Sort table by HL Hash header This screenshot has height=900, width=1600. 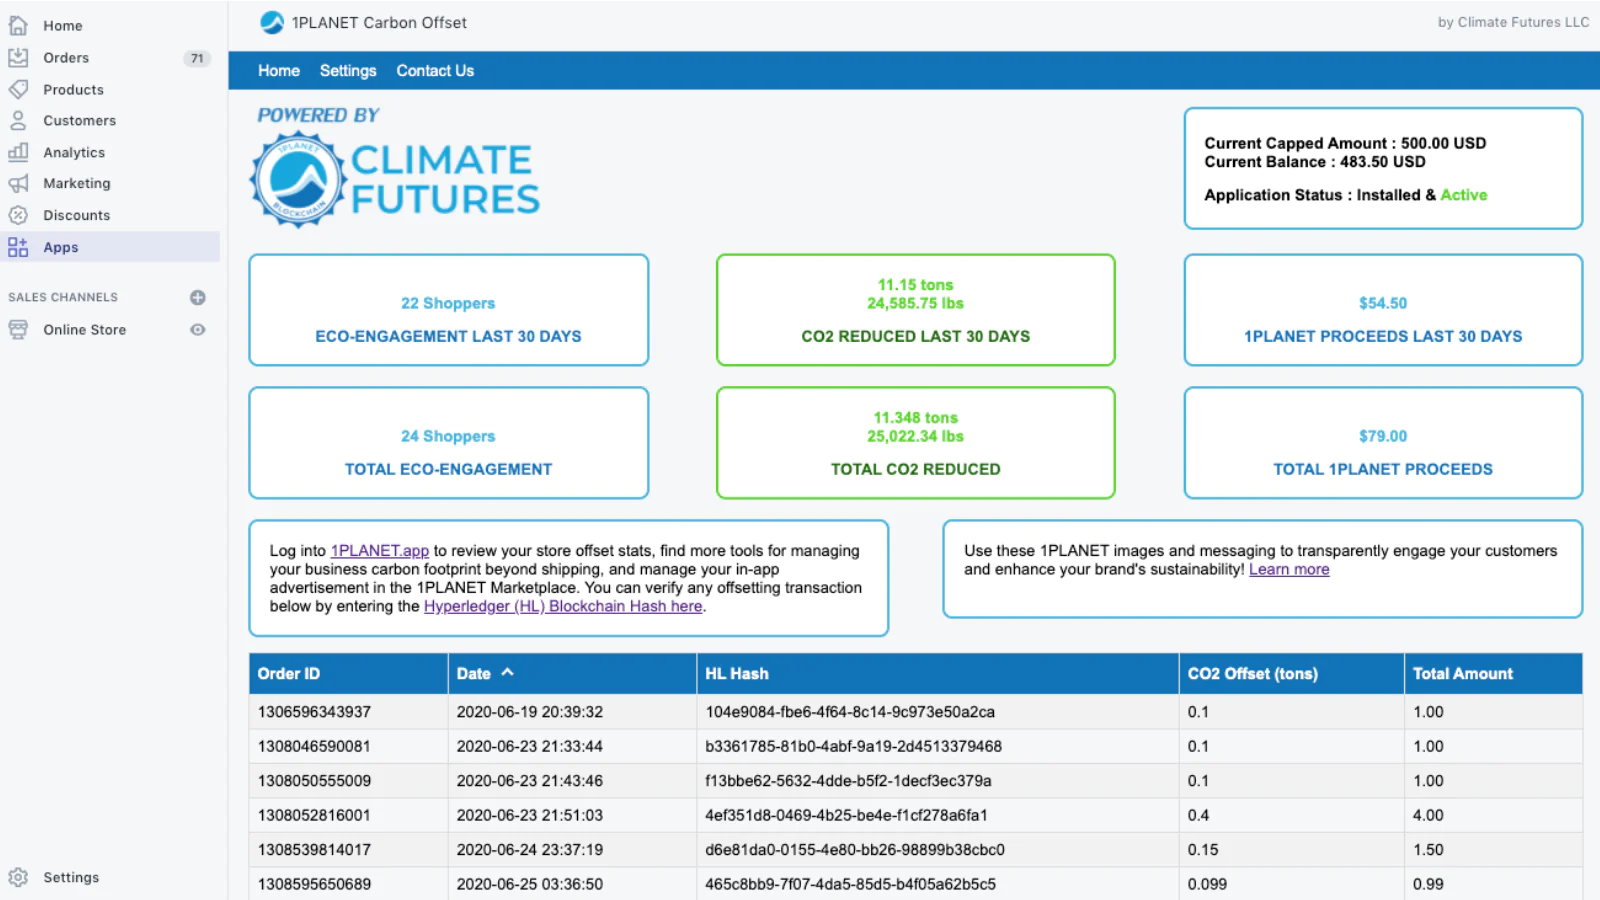click(937, 674)
